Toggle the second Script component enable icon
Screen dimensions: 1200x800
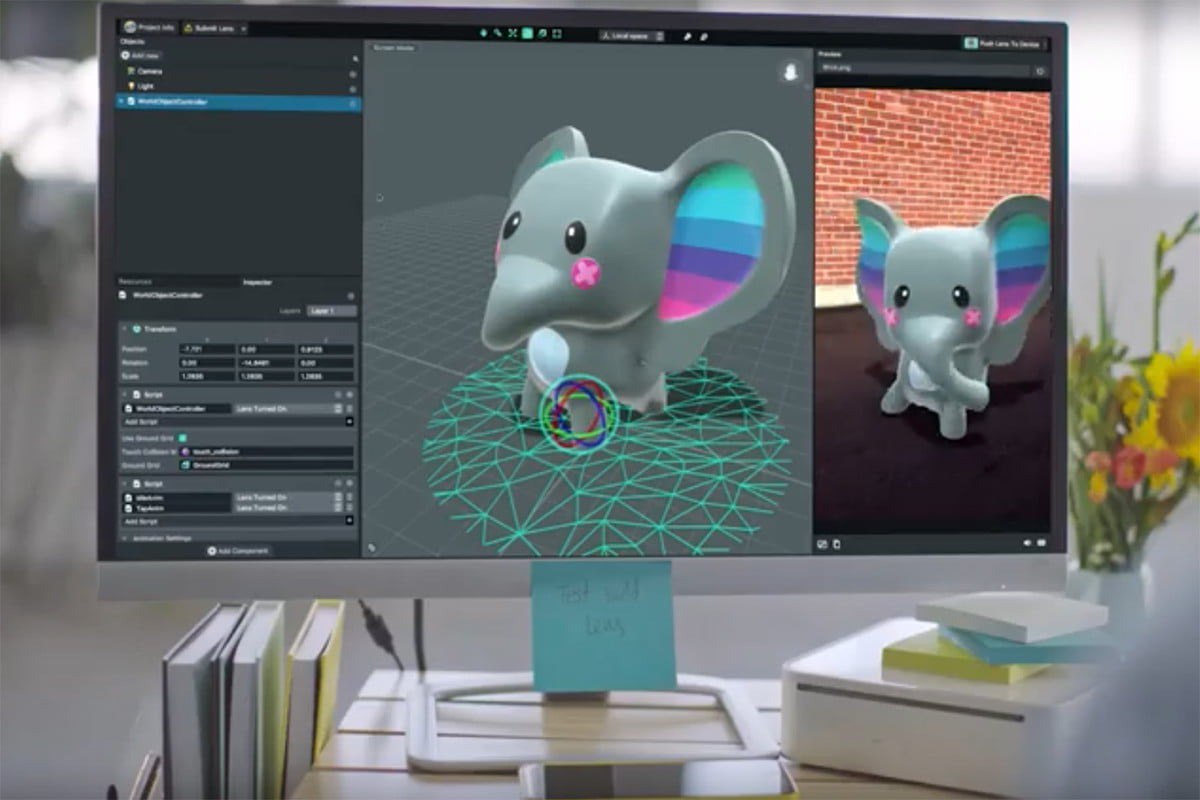[x=338, y=483]
